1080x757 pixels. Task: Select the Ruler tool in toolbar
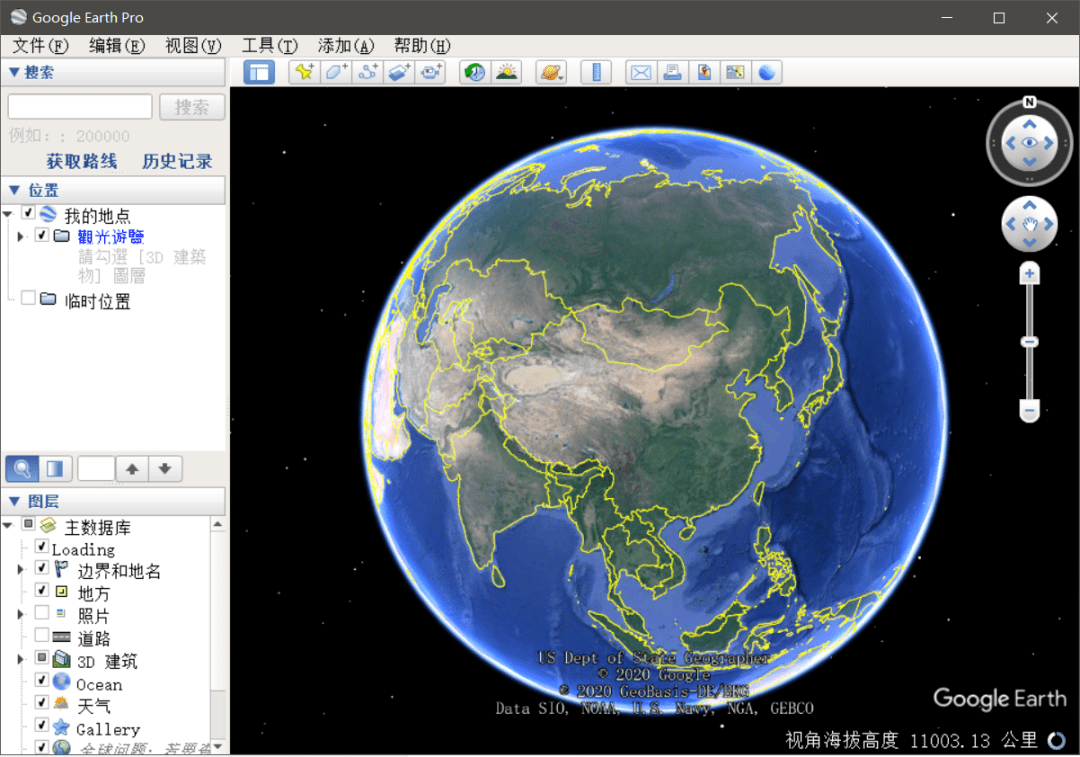(596, 72)
